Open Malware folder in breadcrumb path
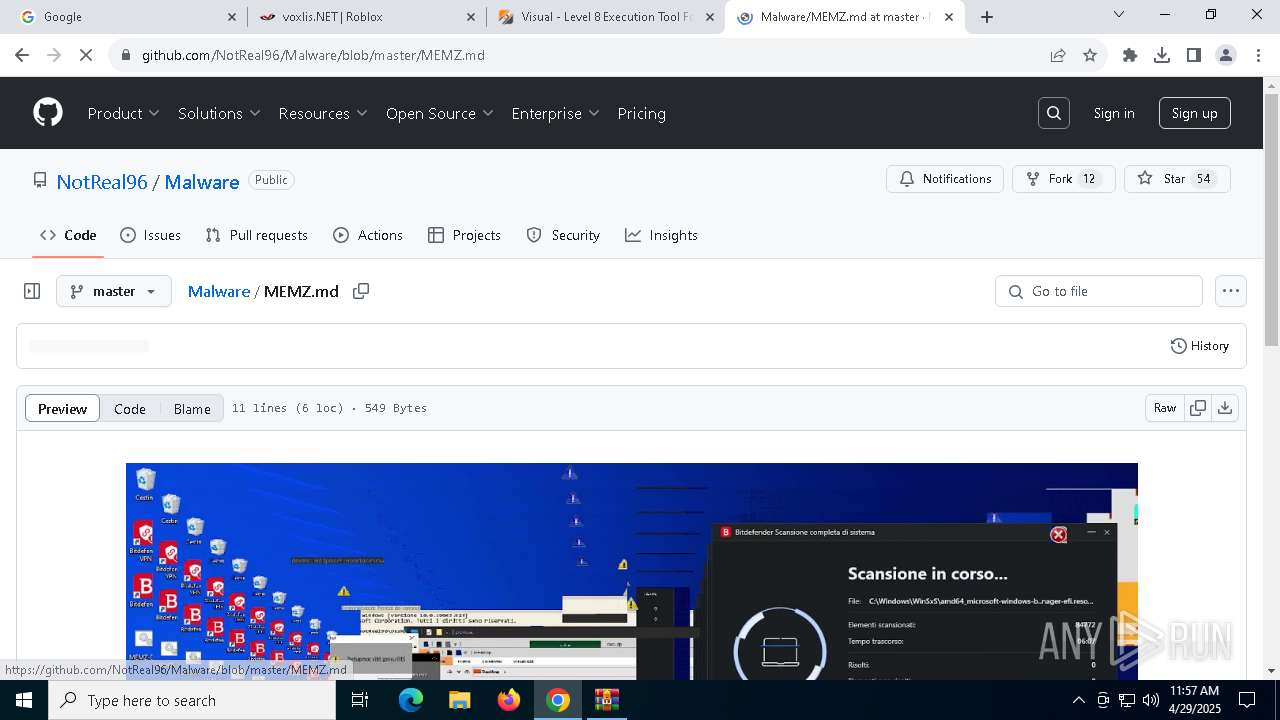1280x720 pixels. coord(219,291)
